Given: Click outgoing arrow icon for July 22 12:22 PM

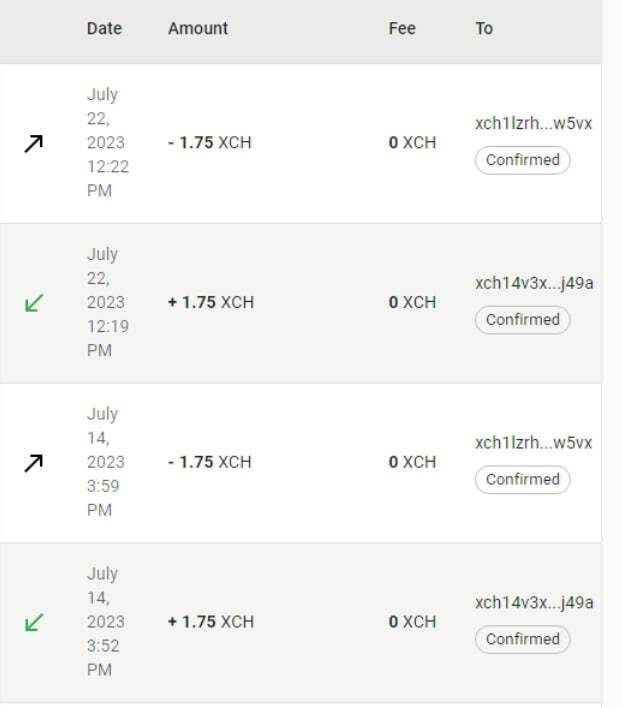Looking at the screenshot, I should click(x=34, y=144).
